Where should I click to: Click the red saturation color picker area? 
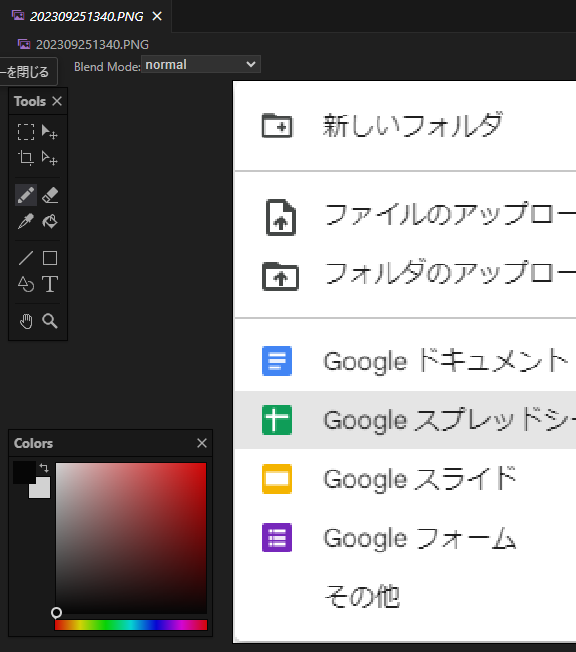[131, 538]
